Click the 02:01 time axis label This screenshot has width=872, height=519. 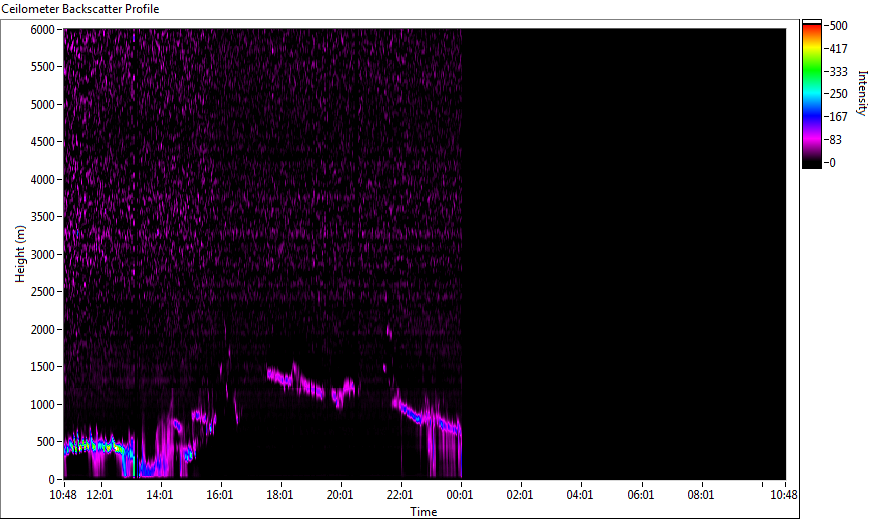pyautogui.click(x=520, y=495)
